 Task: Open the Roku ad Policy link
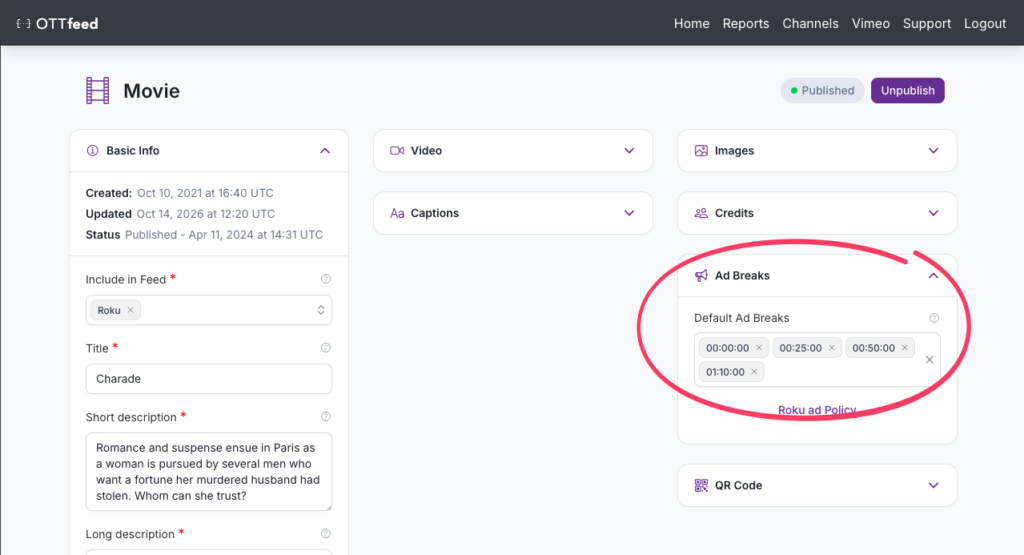click(x=817, y=410)
